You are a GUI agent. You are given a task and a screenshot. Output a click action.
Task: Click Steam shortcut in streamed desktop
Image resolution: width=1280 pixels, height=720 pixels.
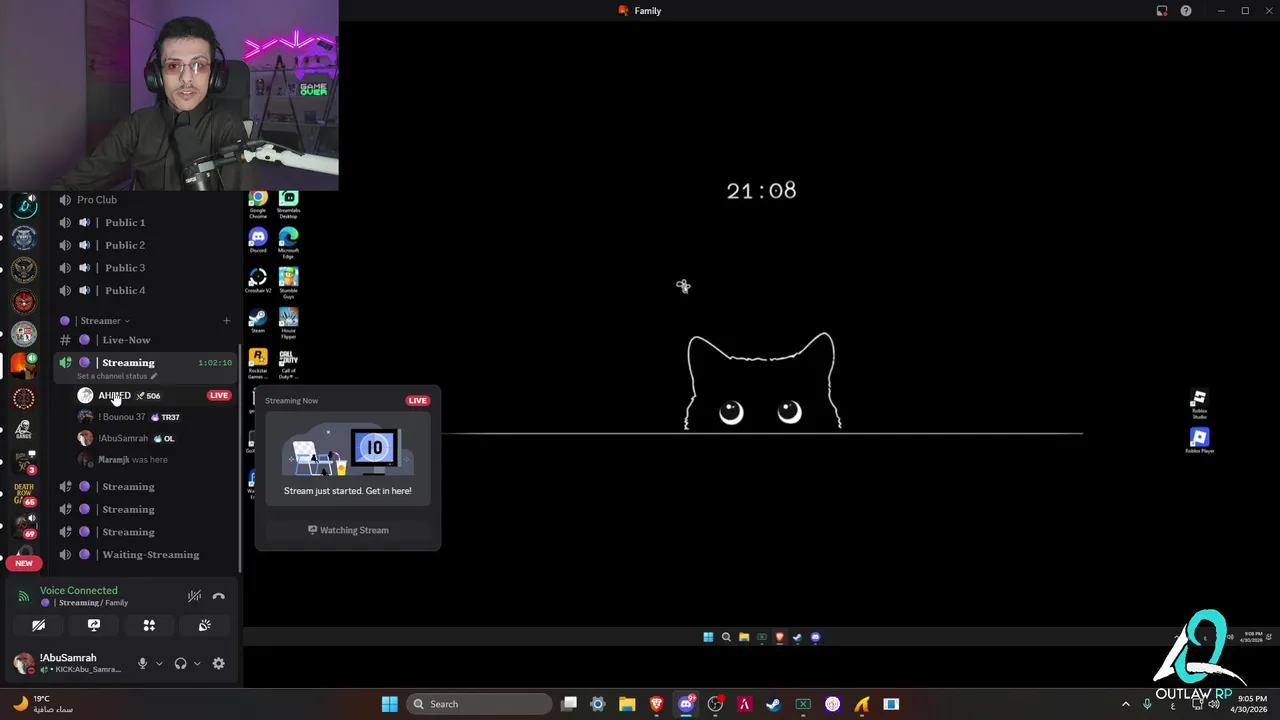click(x=258, y=321)
